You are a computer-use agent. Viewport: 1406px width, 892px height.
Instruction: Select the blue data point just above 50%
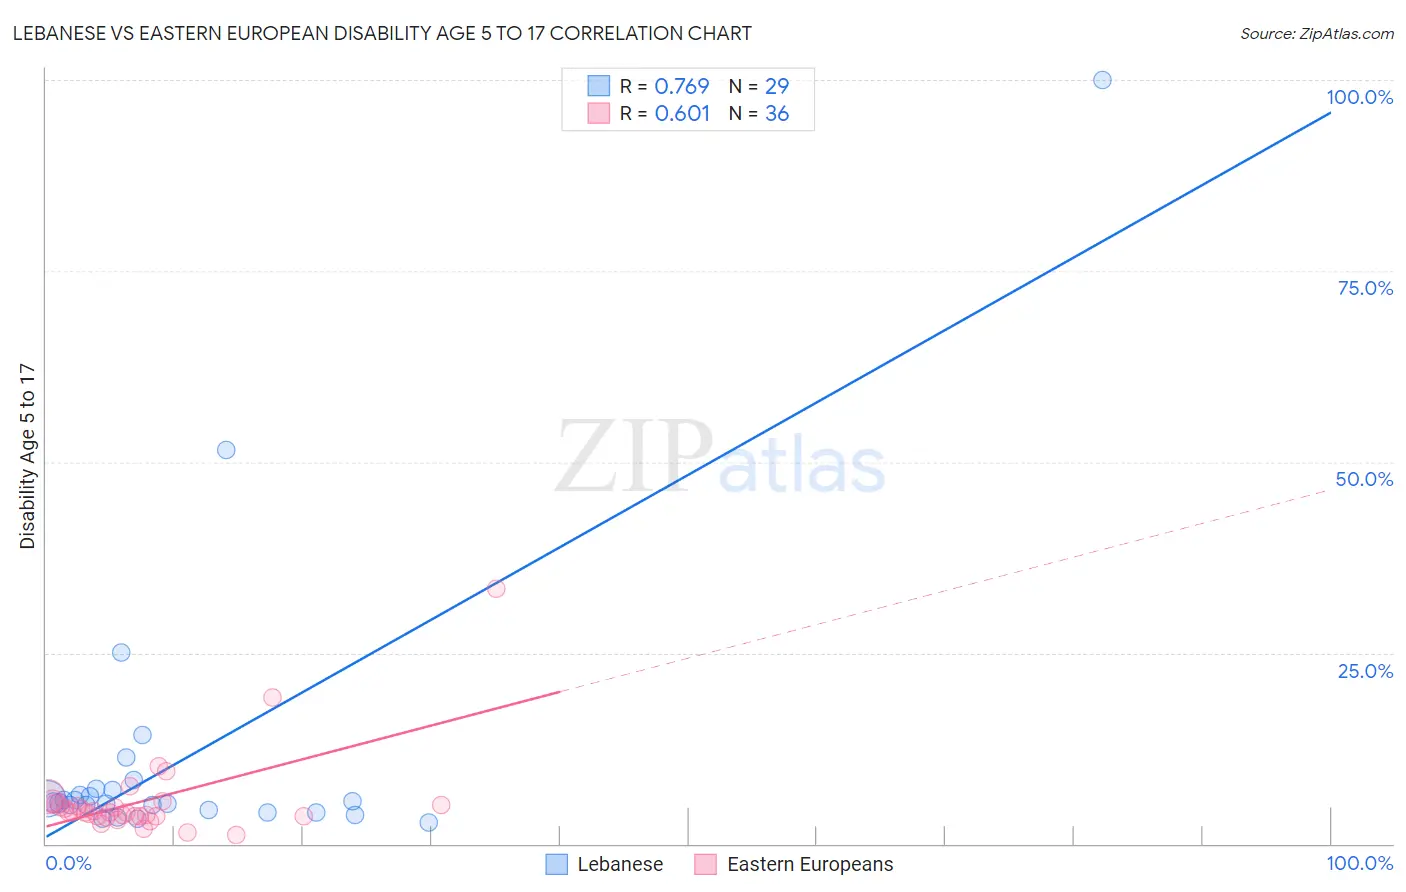pos(226,450)
